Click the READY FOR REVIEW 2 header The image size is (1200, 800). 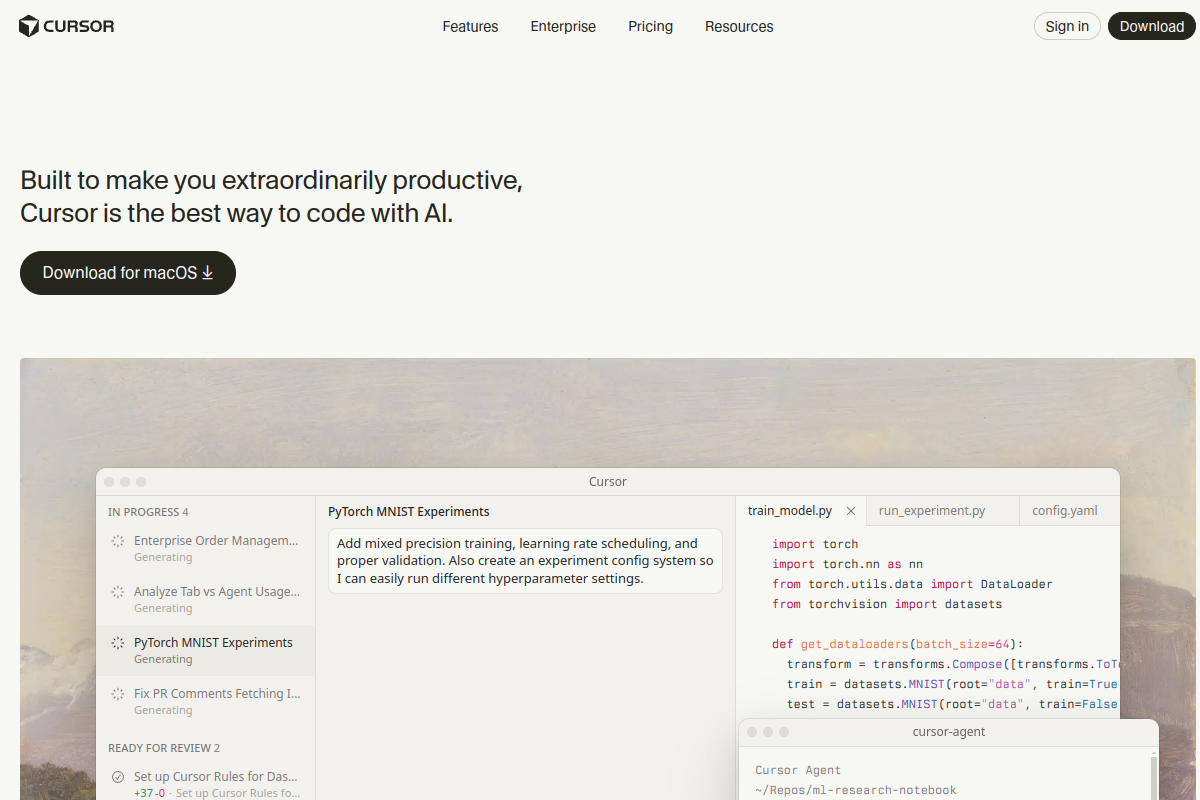click(x=164, y=748)
